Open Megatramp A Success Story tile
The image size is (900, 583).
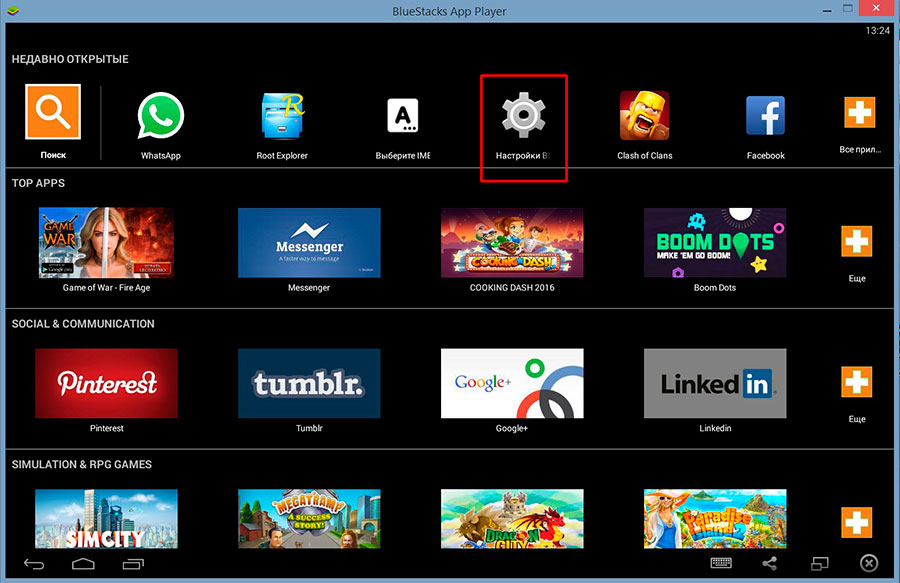[309, 519]
